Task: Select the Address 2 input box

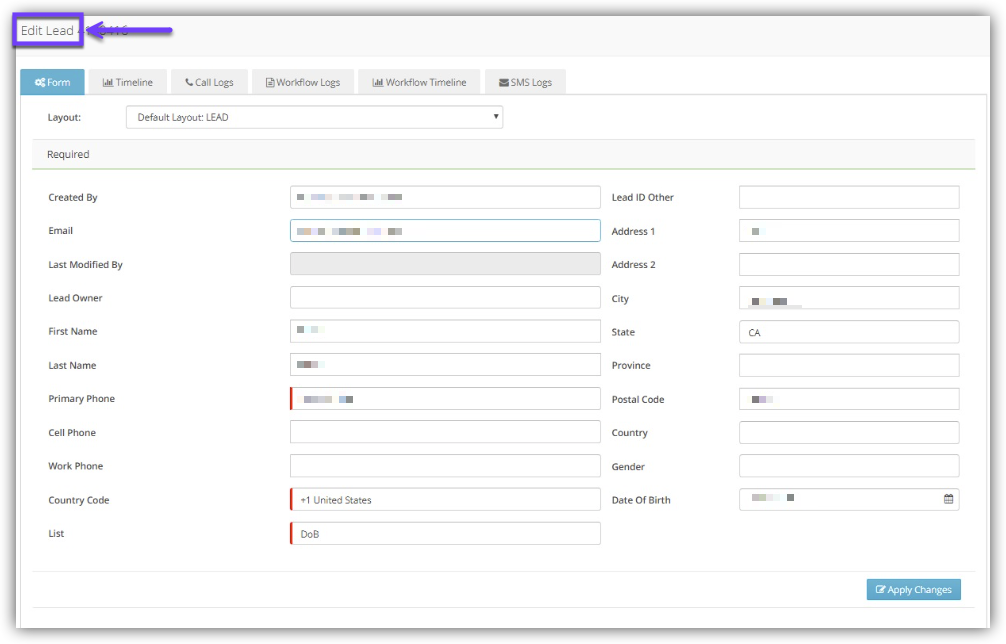Action: [x=849, y=265]
